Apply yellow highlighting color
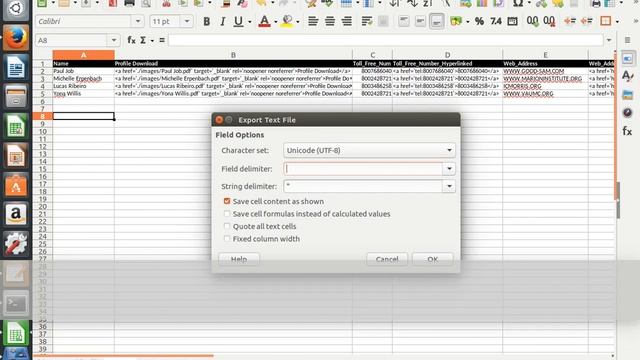Viewport: 640px width, 360px height. [288, 21]
